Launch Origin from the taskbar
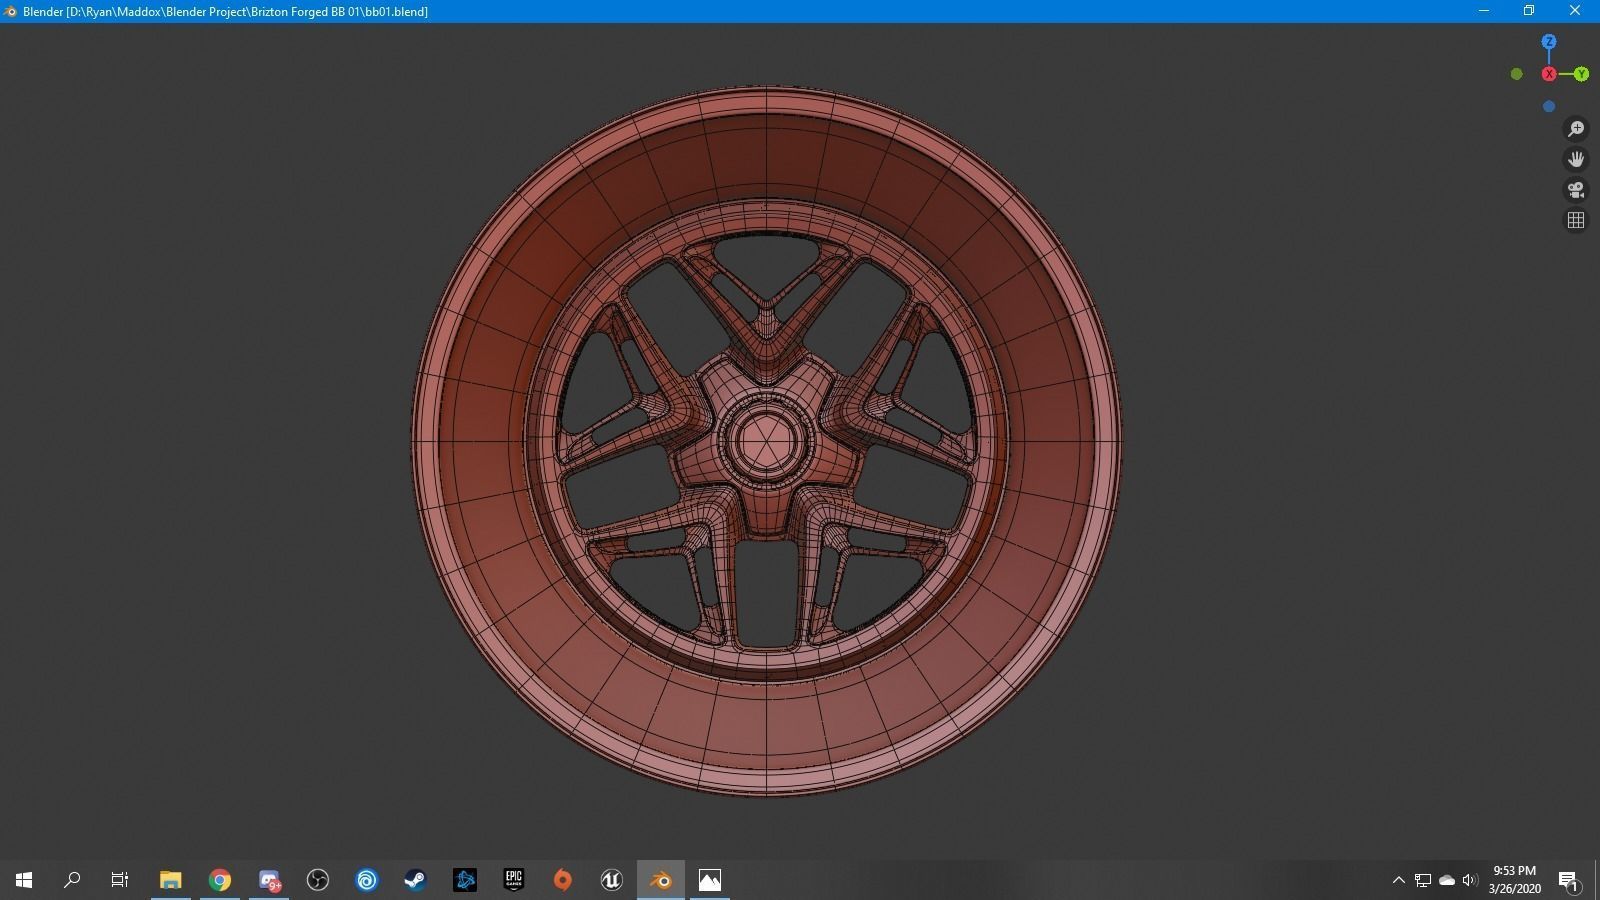The width and height of the screenshot is (1600, 900). pos(563,880)
